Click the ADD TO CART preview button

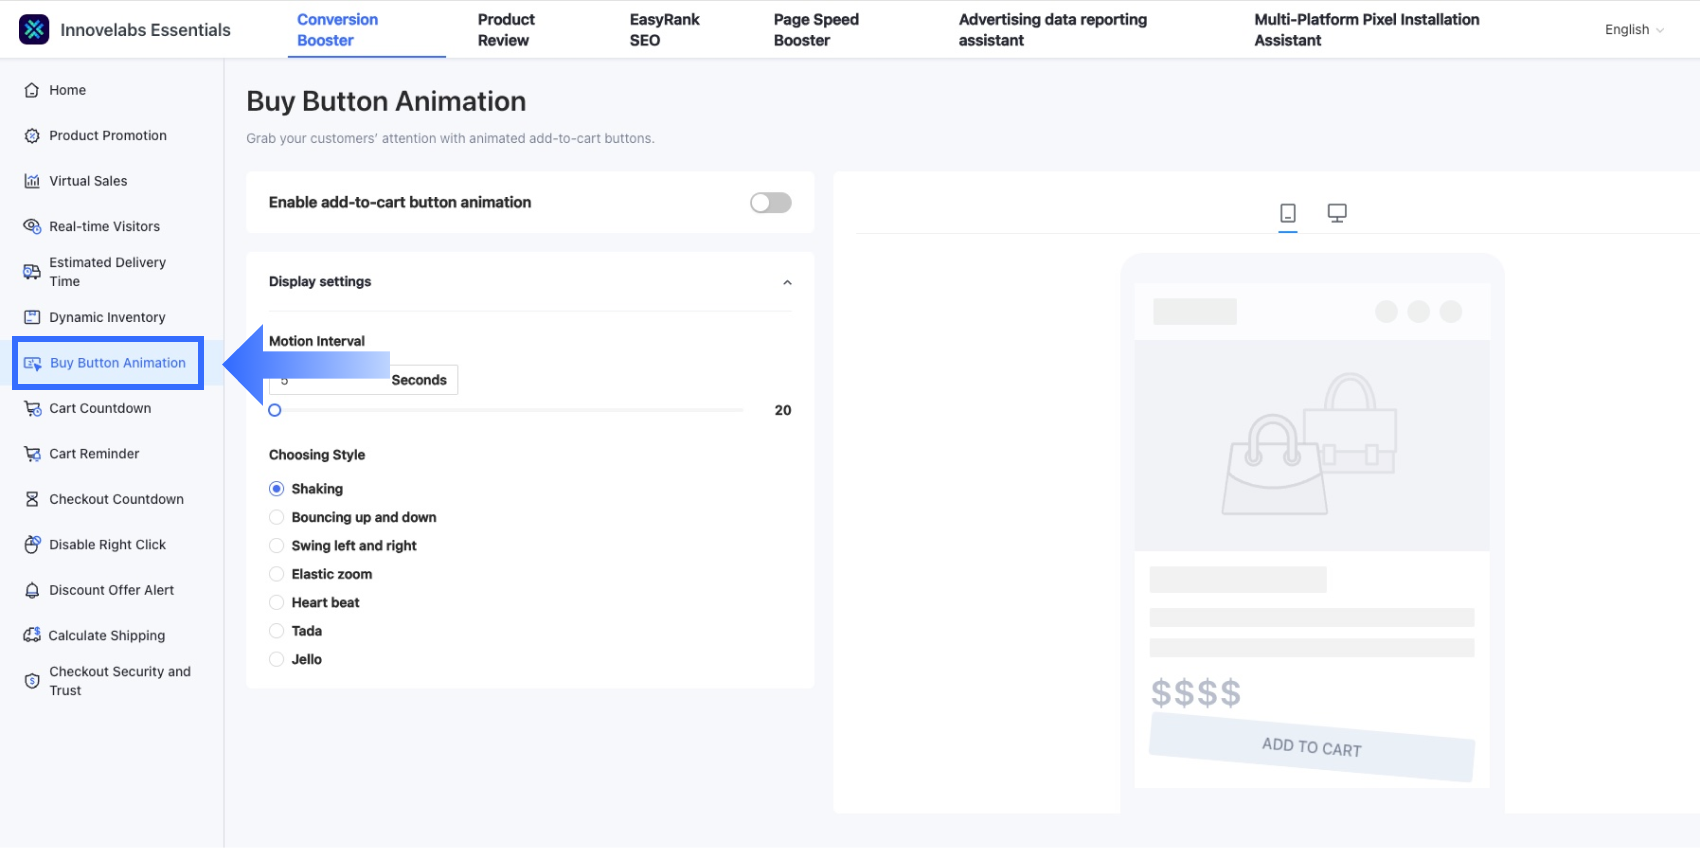[1311, 747]
